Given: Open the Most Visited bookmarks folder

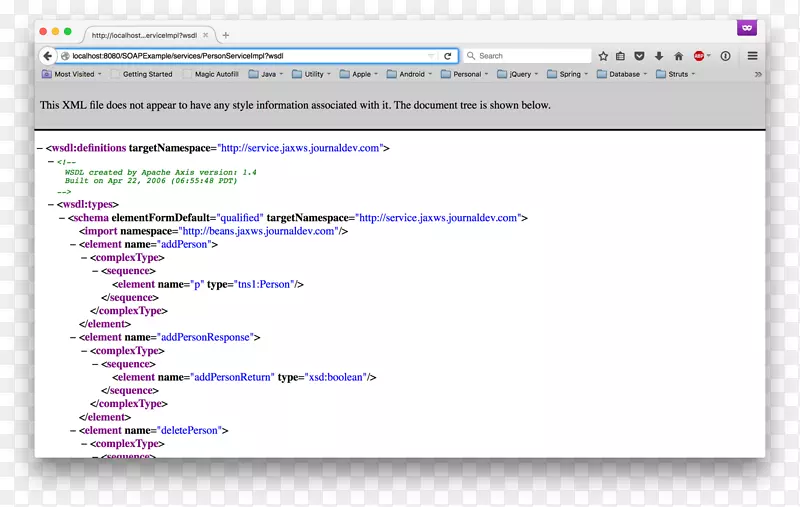Looking at the screenshot, I should coord(71,74).
